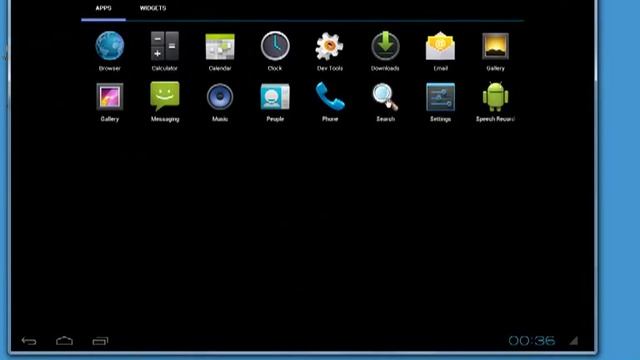Open the Downloads app

pyautogui.click(x=385, y=46)
